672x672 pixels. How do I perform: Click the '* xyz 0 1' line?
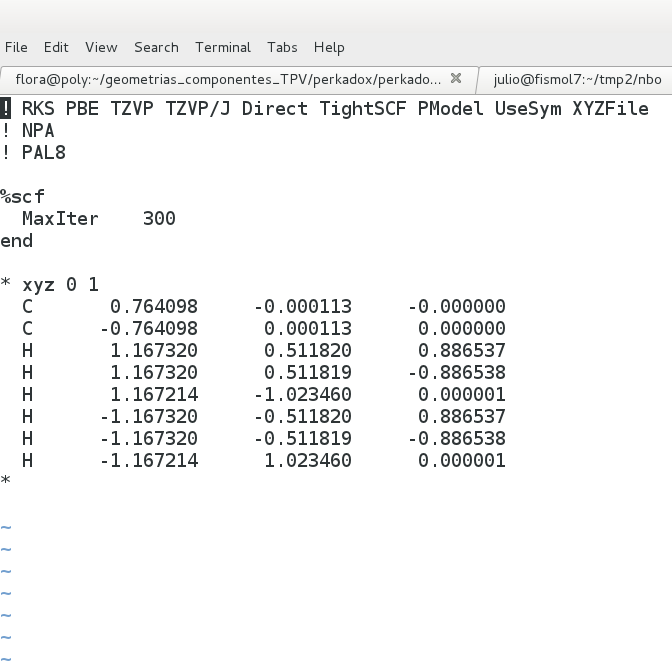click(x=50, y=285)
